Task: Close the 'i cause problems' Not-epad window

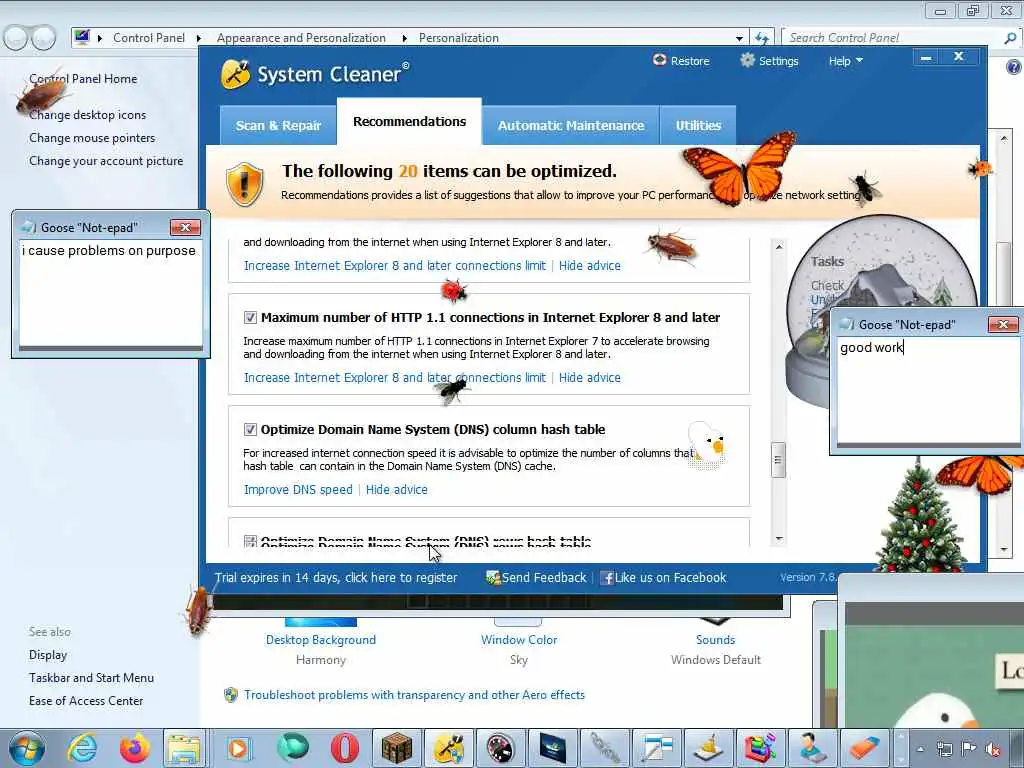Action: tap(185, 227)
